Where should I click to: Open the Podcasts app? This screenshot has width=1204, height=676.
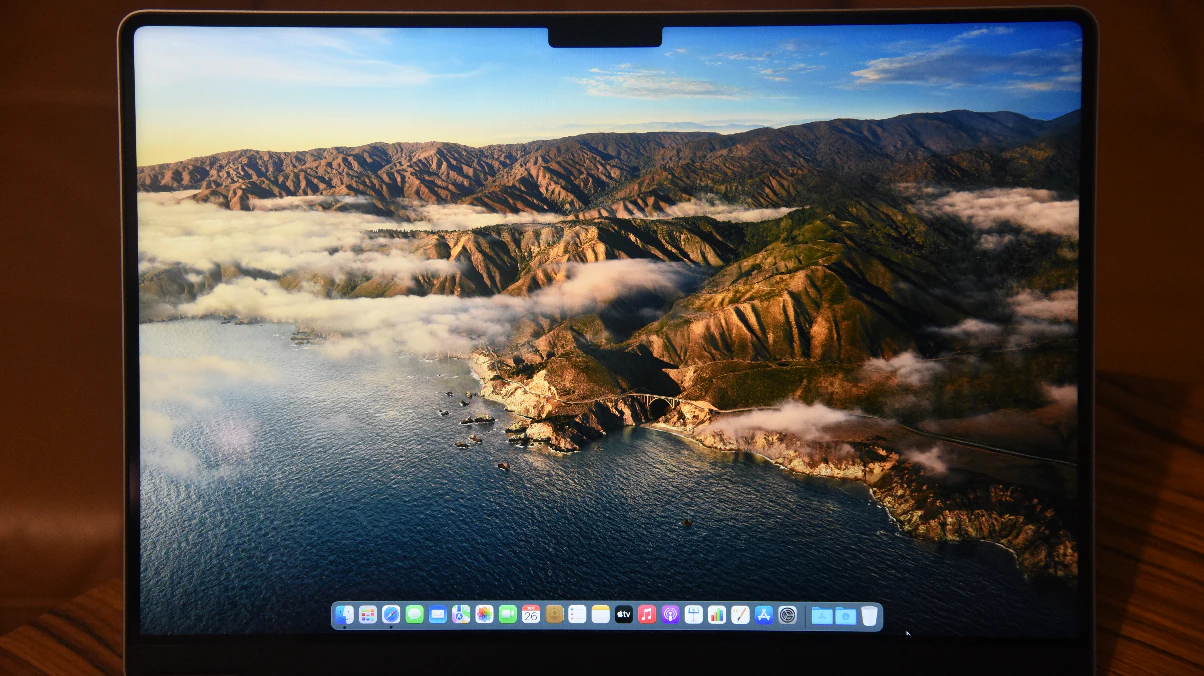click(671, 615)
